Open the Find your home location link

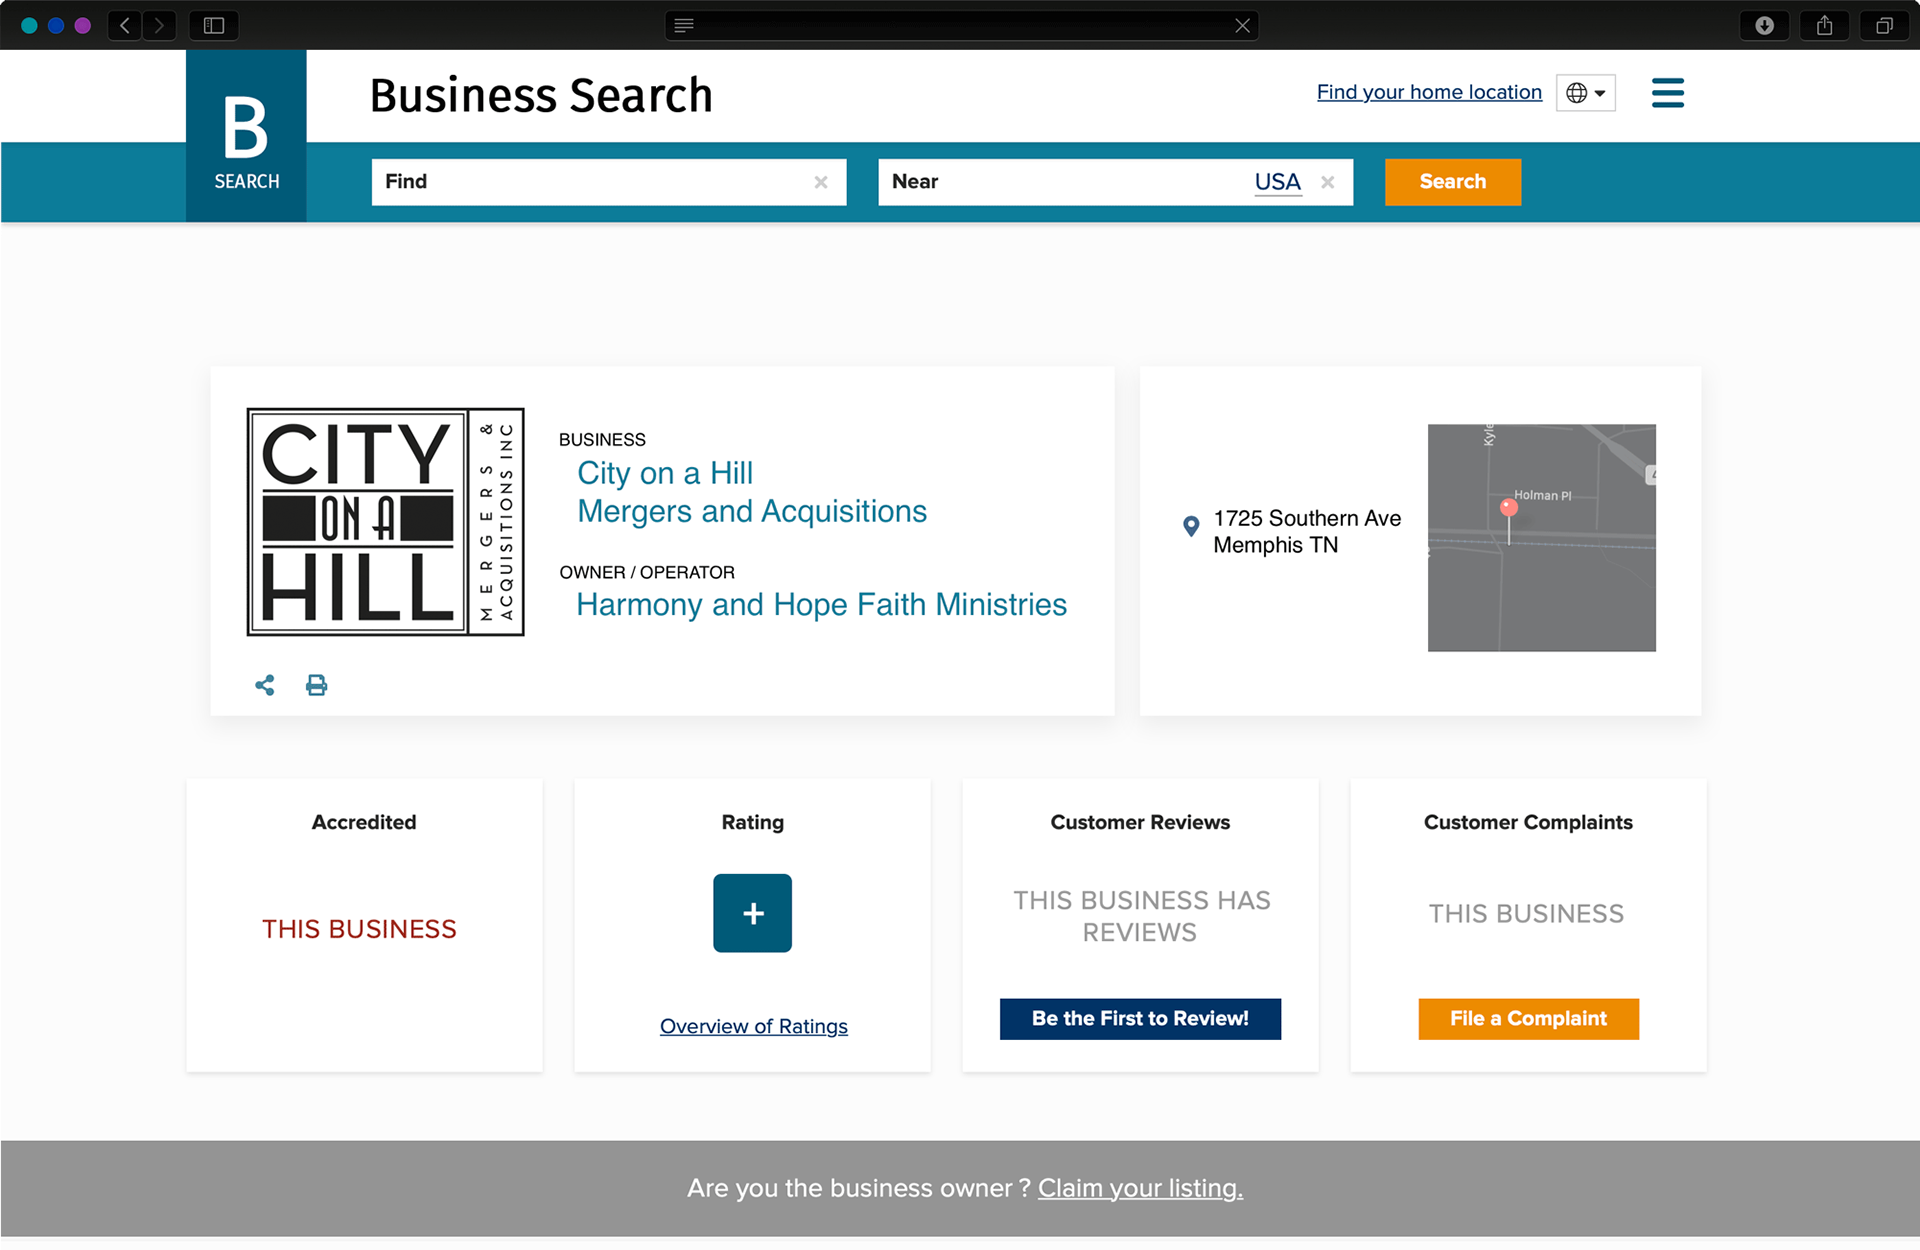tap(1428, 92)
